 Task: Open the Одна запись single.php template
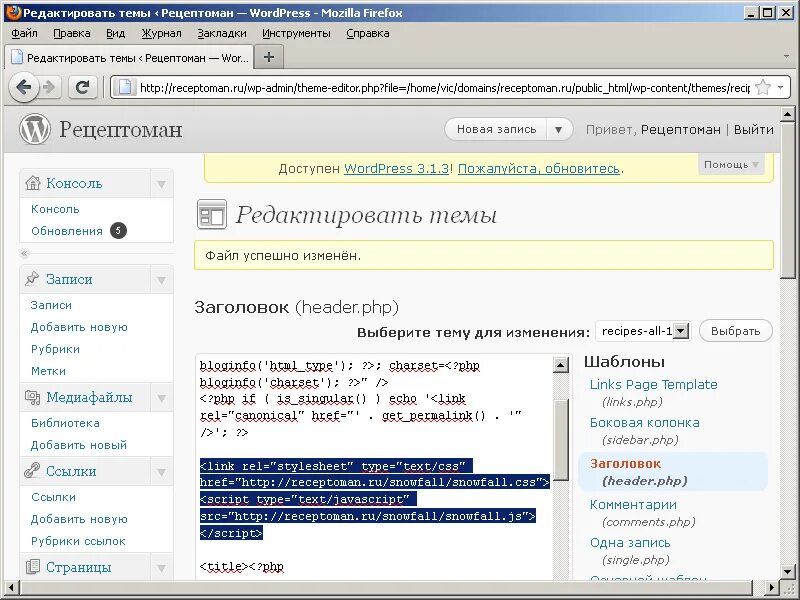click(630, 542)
